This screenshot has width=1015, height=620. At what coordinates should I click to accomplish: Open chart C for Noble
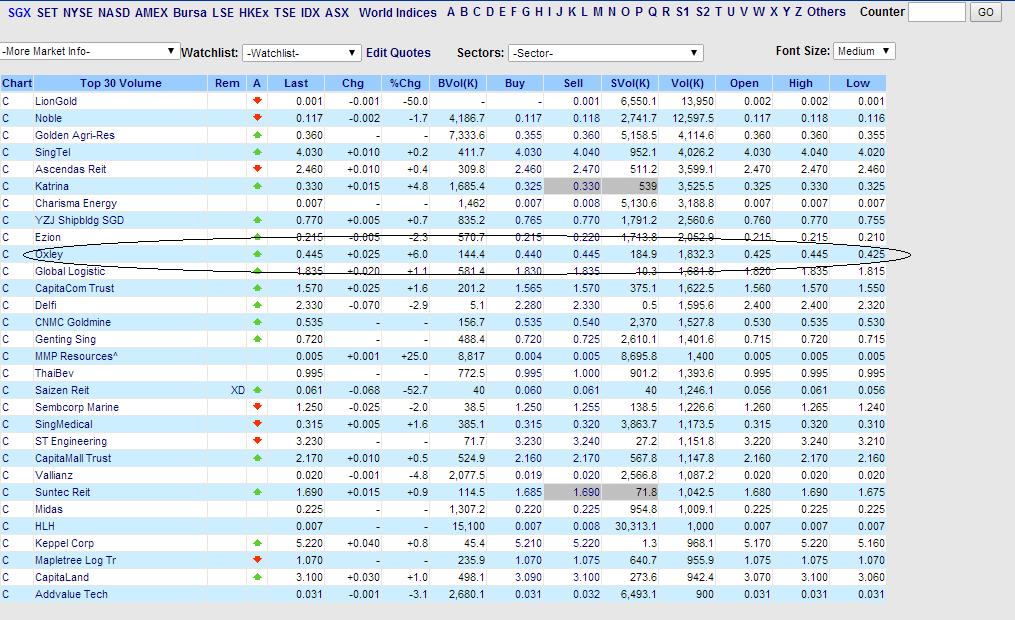[6, 118]
